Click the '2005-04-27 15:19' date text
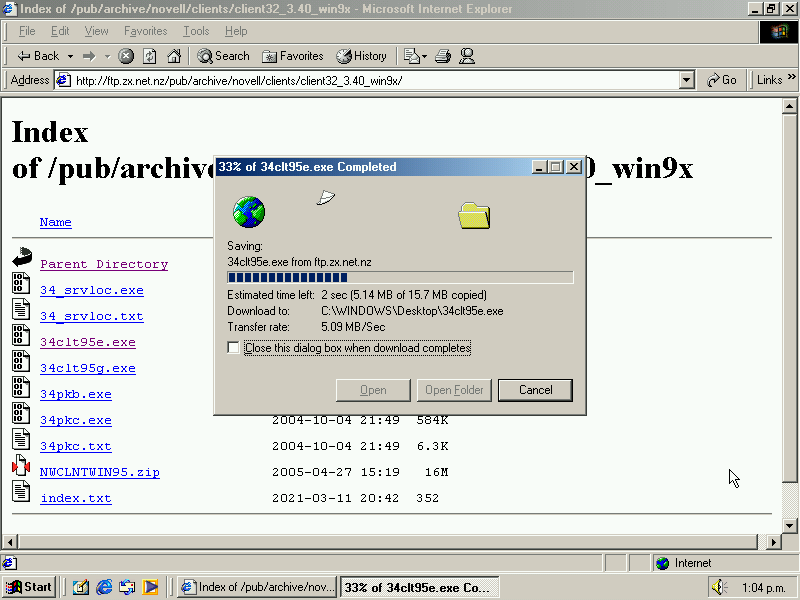Image resolution: width=800 pixels, height=600 pixels. click(335, 472)
